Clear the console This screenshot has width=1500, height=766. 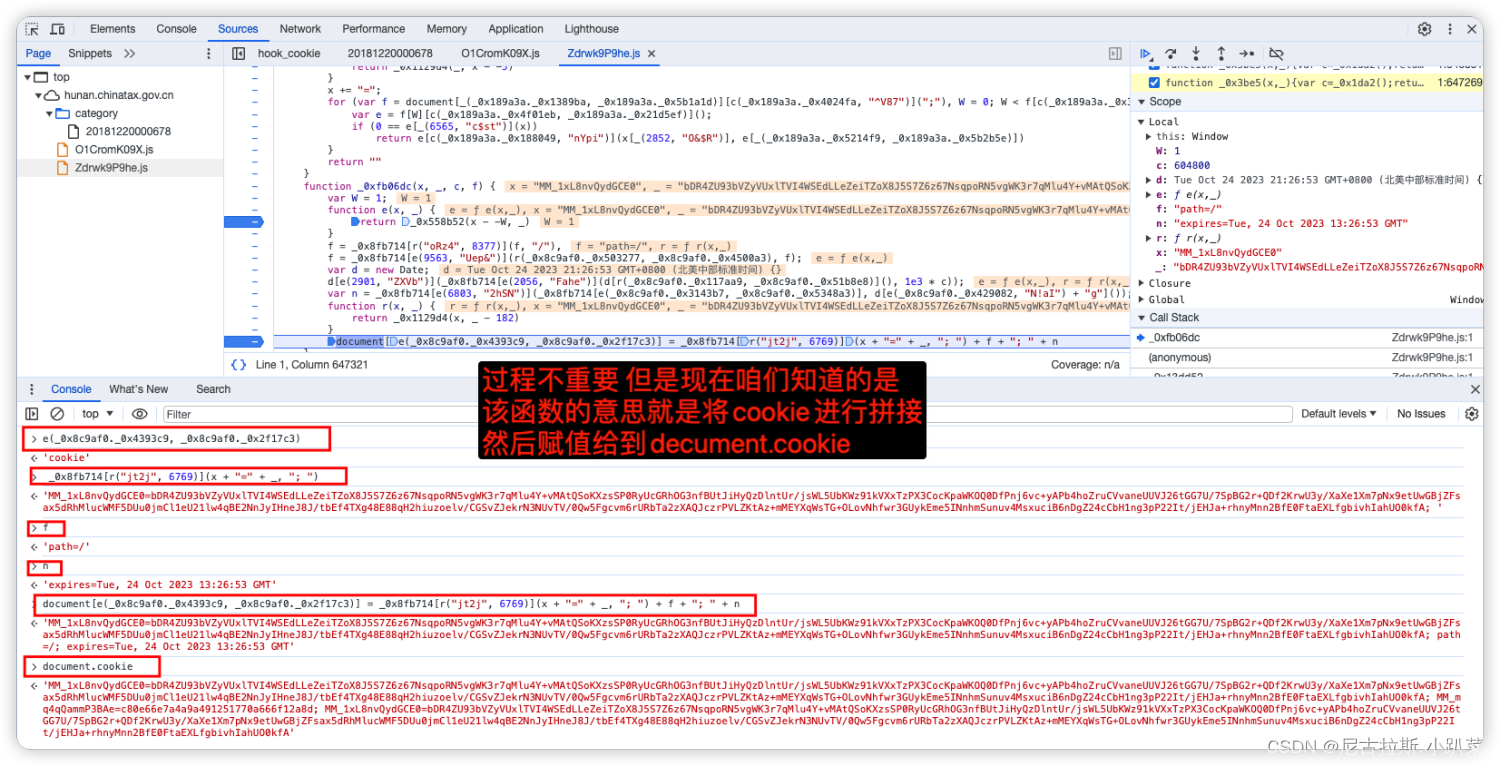(x=56, y=413)
